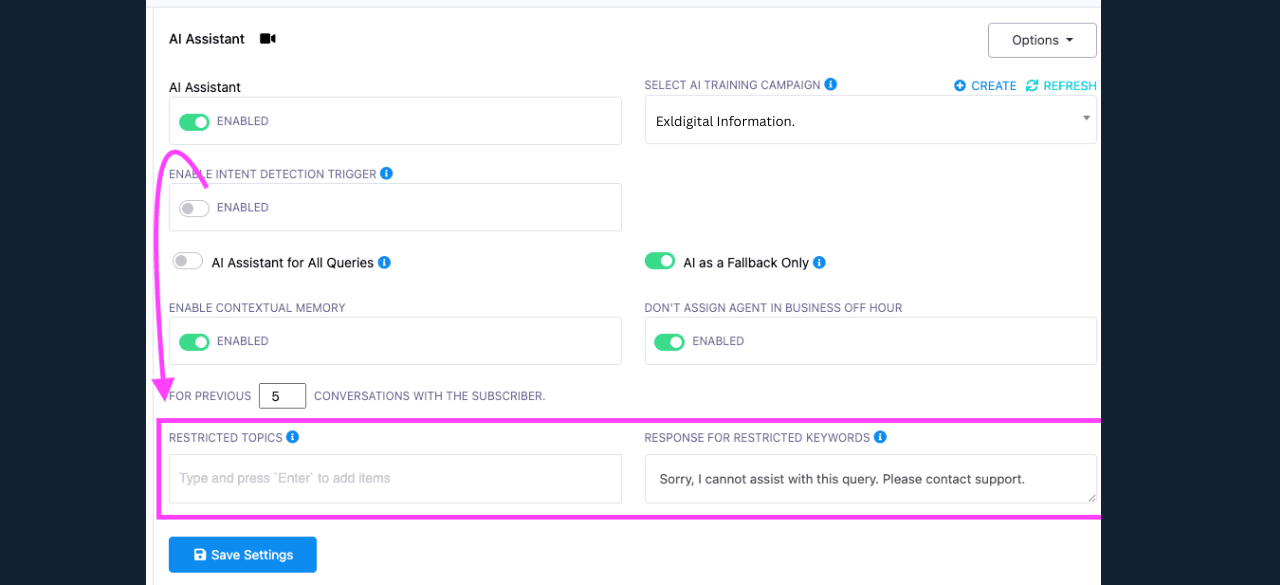Click the info icon beside Enable Intent Detection Trigger
This screenshot has width=1280, height=585.
tap(386, 173)
